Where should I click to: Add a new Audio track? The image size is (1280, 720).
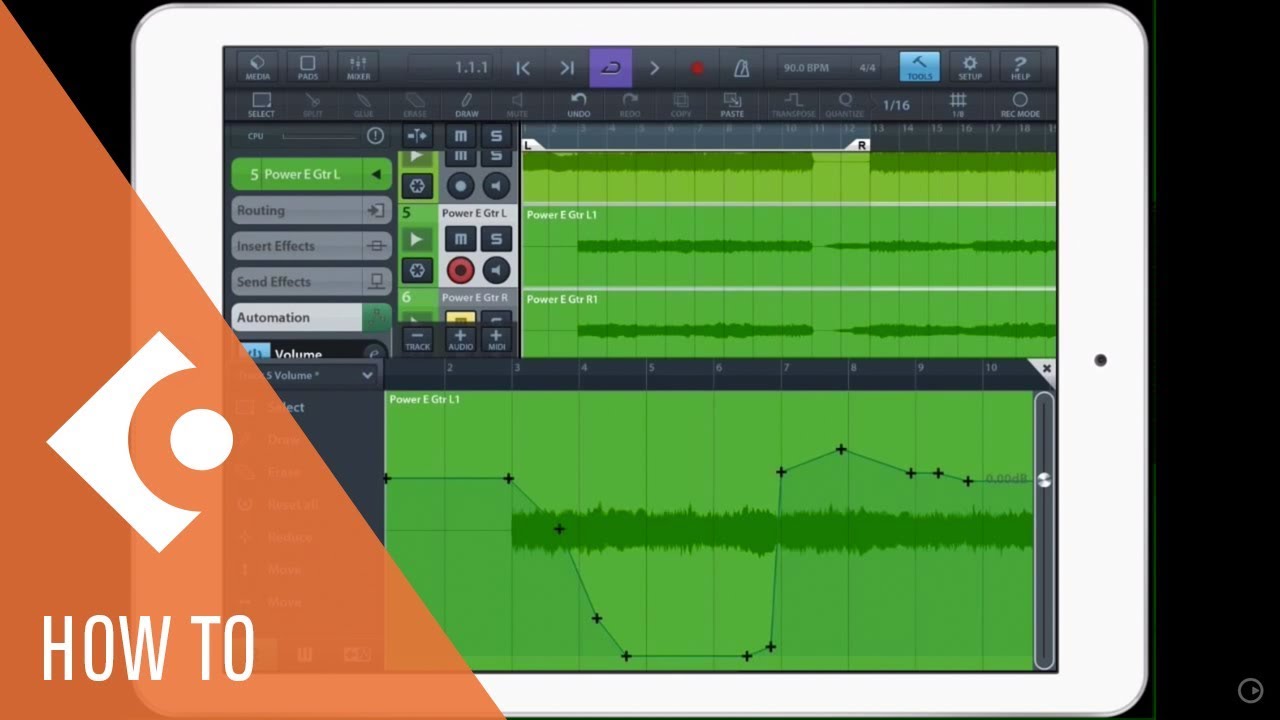click(x=460, y=340)
